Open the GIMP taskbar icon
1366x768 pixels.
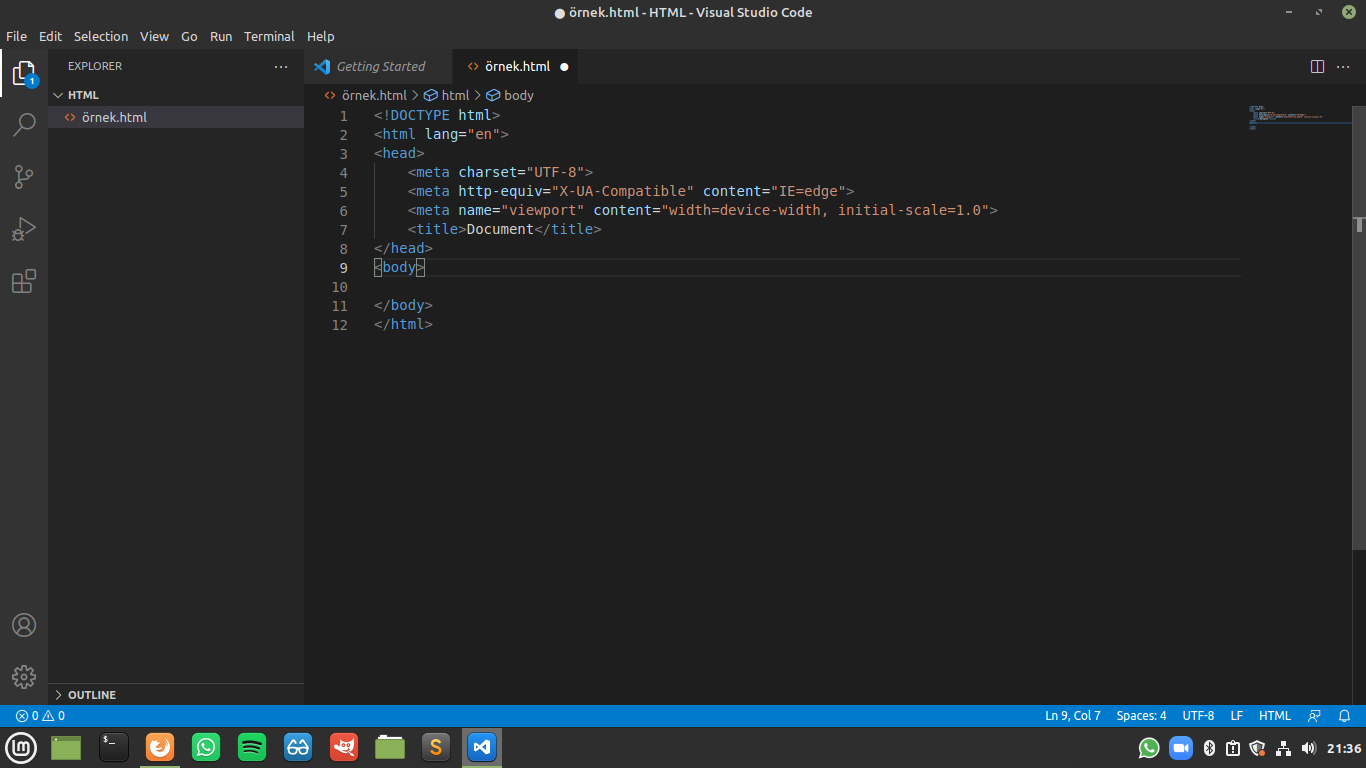click(344, 747)
